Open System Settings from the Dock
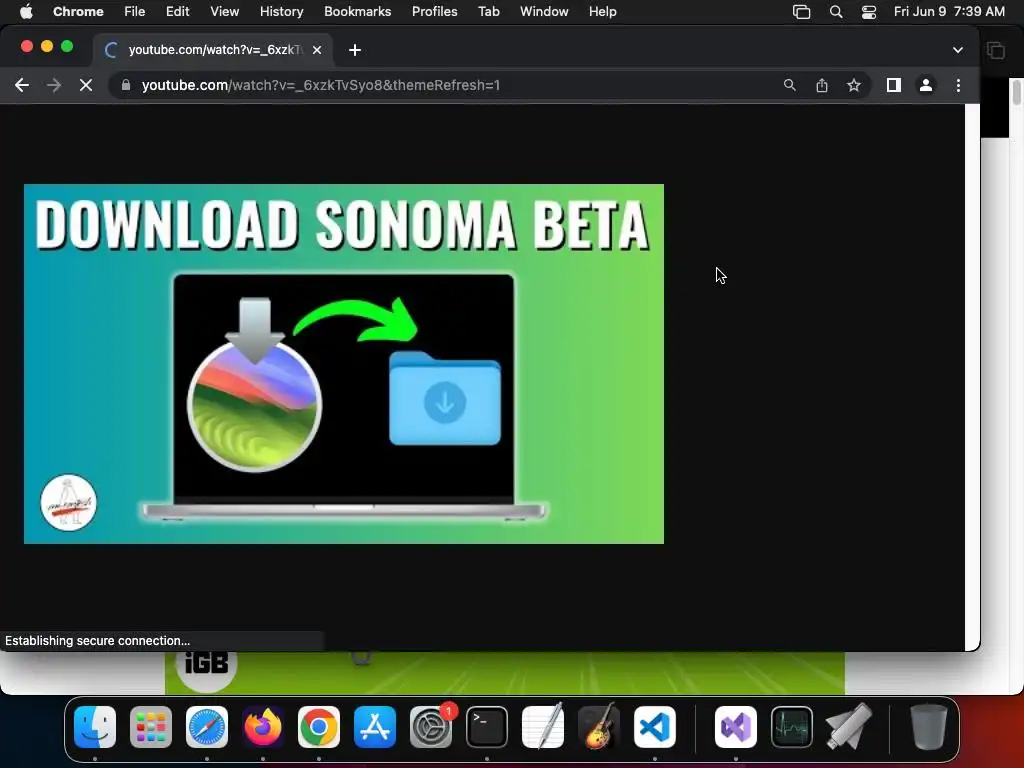The width and height of the screenshot is (1024, 768). pyautogui.click(x=431, y=727)
